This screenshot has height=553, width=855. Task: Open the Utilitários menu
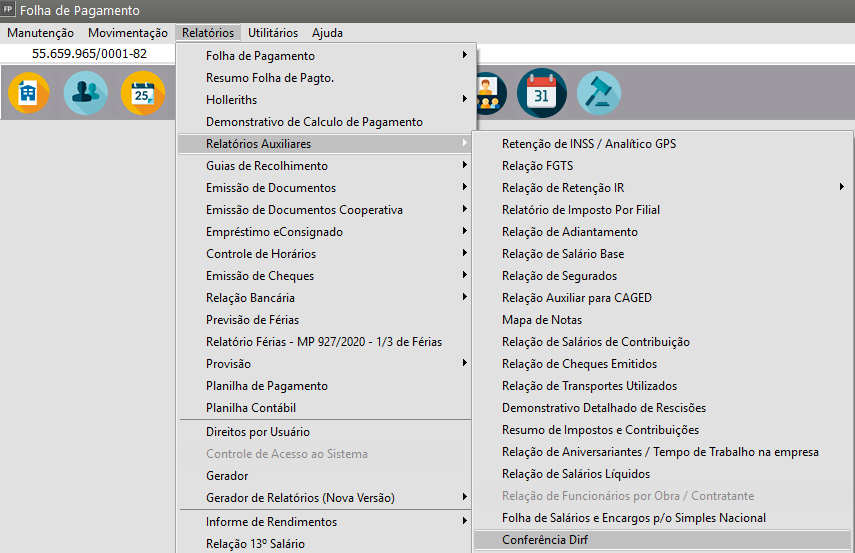coord(272,33)
